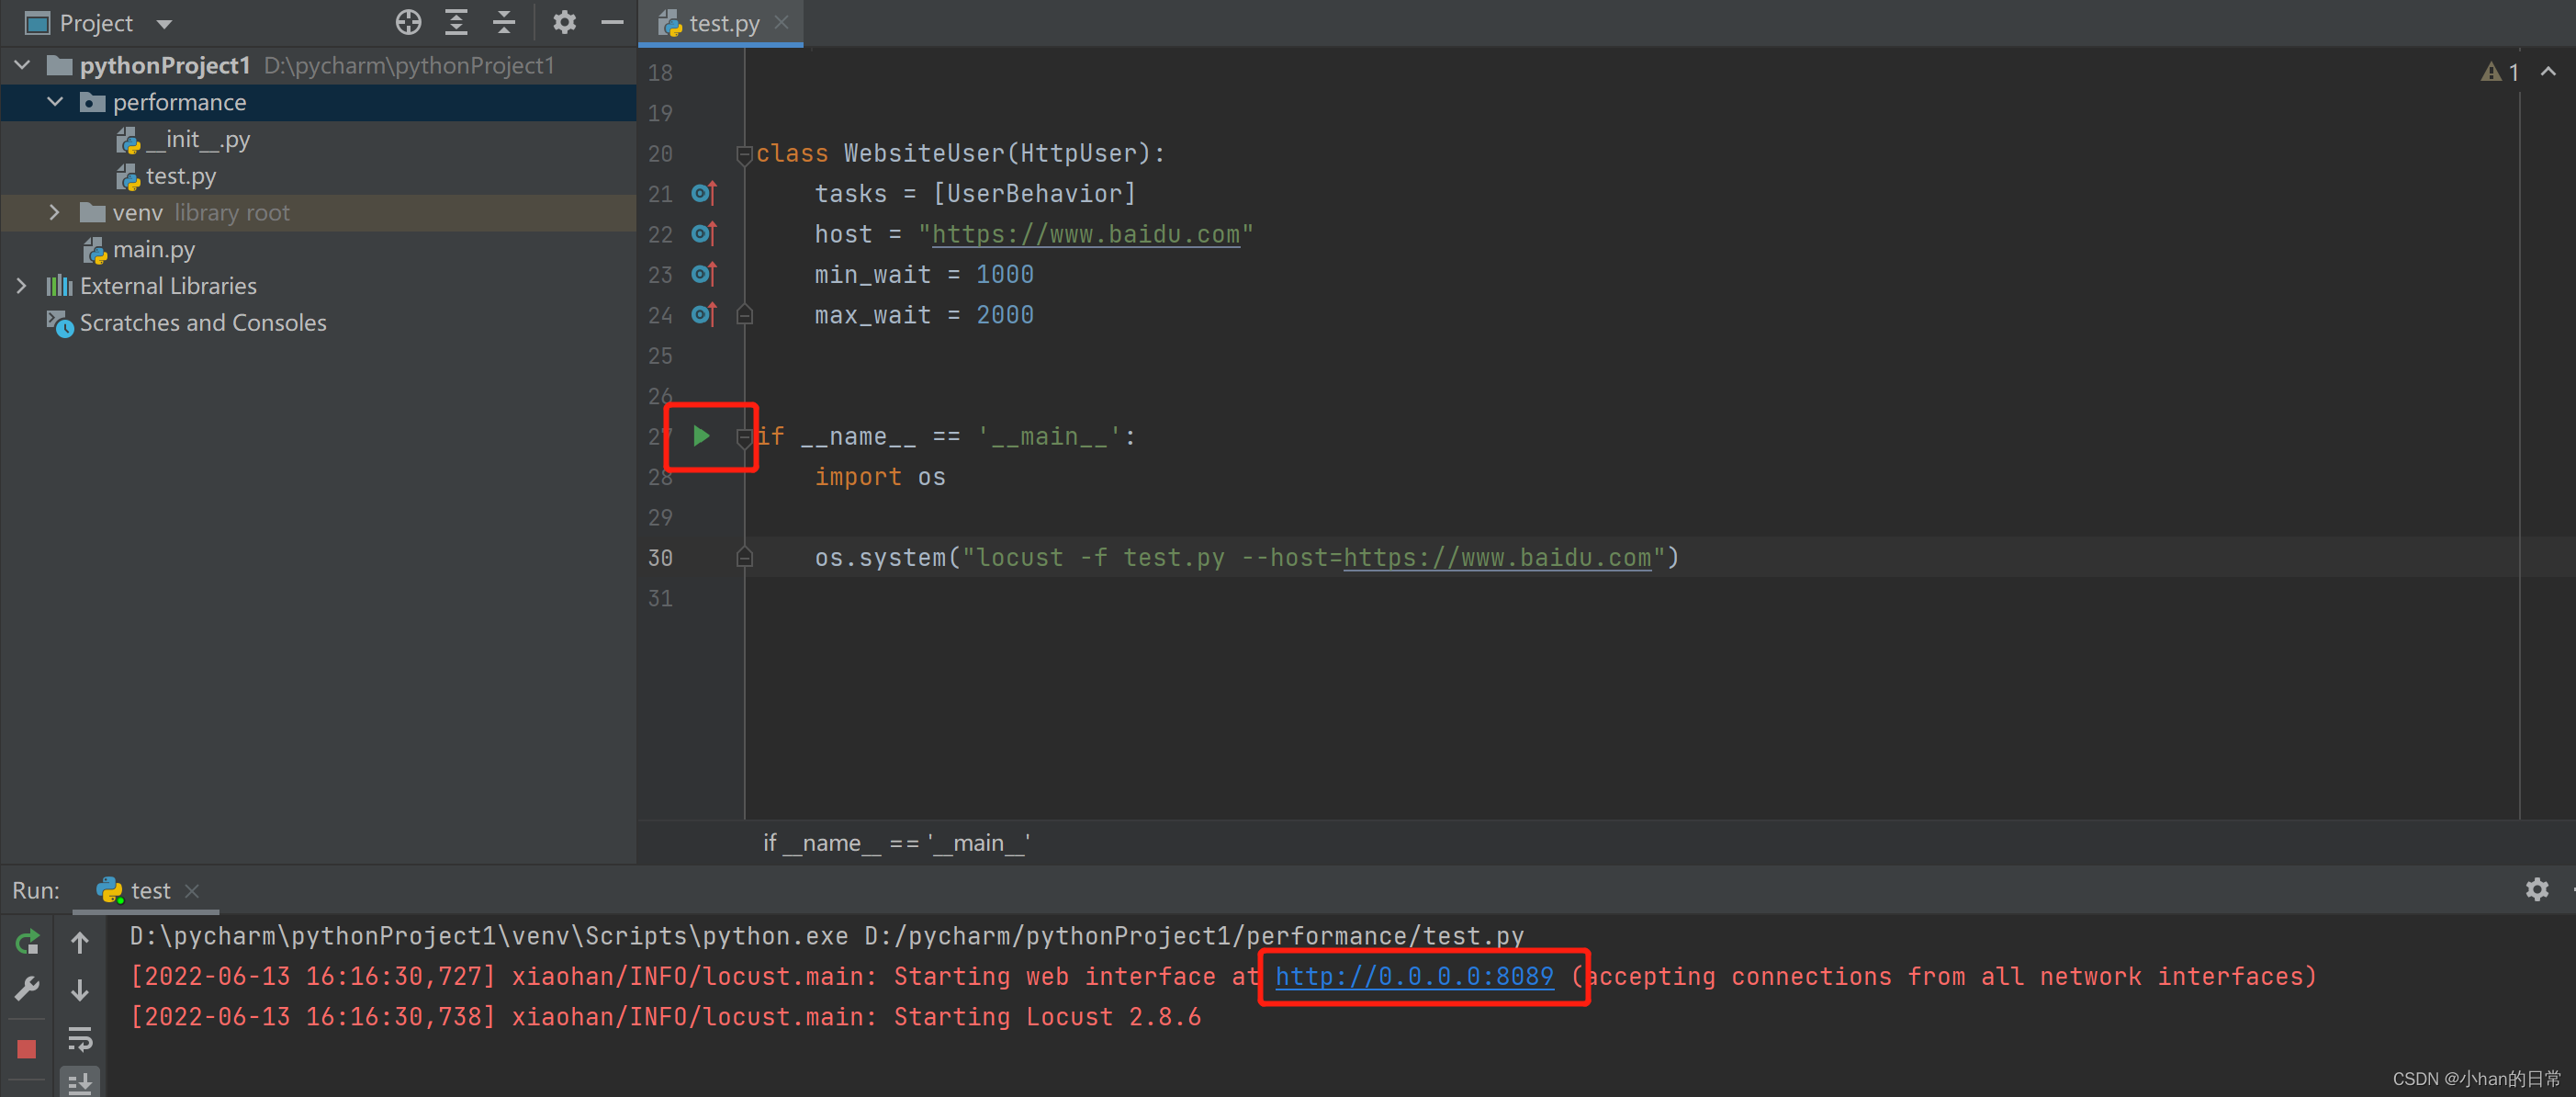
Task: Toggle soft-wrap in the Run console
Action: tap(80, 1039)
